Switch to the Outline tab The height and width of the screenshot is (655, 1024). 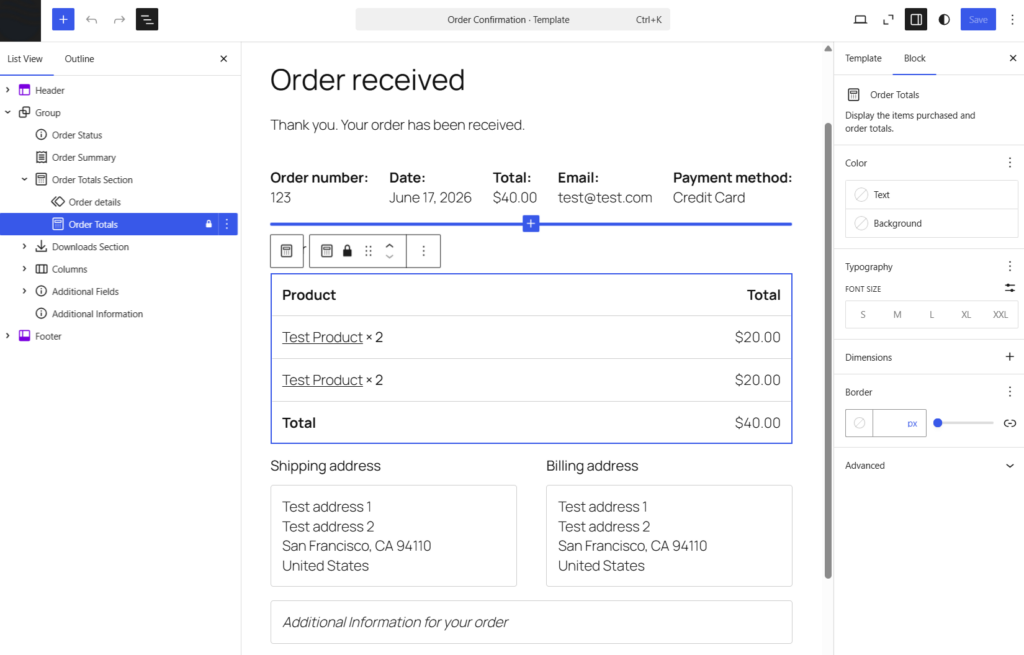point(79,59)
